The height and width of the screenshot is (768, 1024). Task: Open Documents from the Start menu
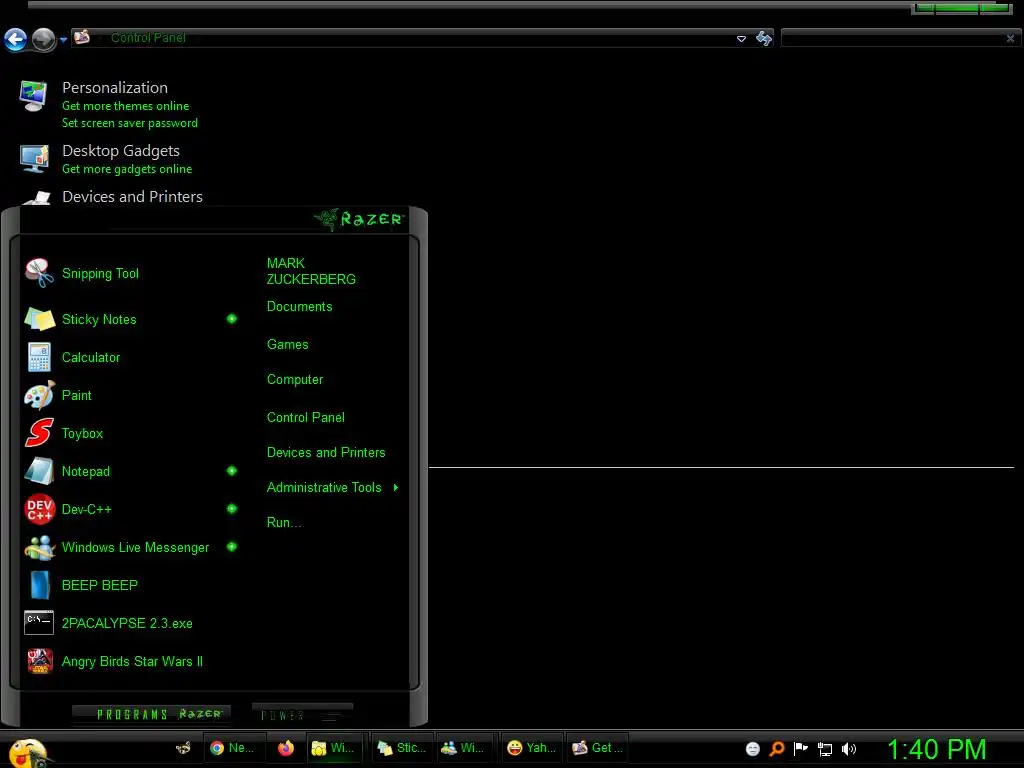point(299,306)
